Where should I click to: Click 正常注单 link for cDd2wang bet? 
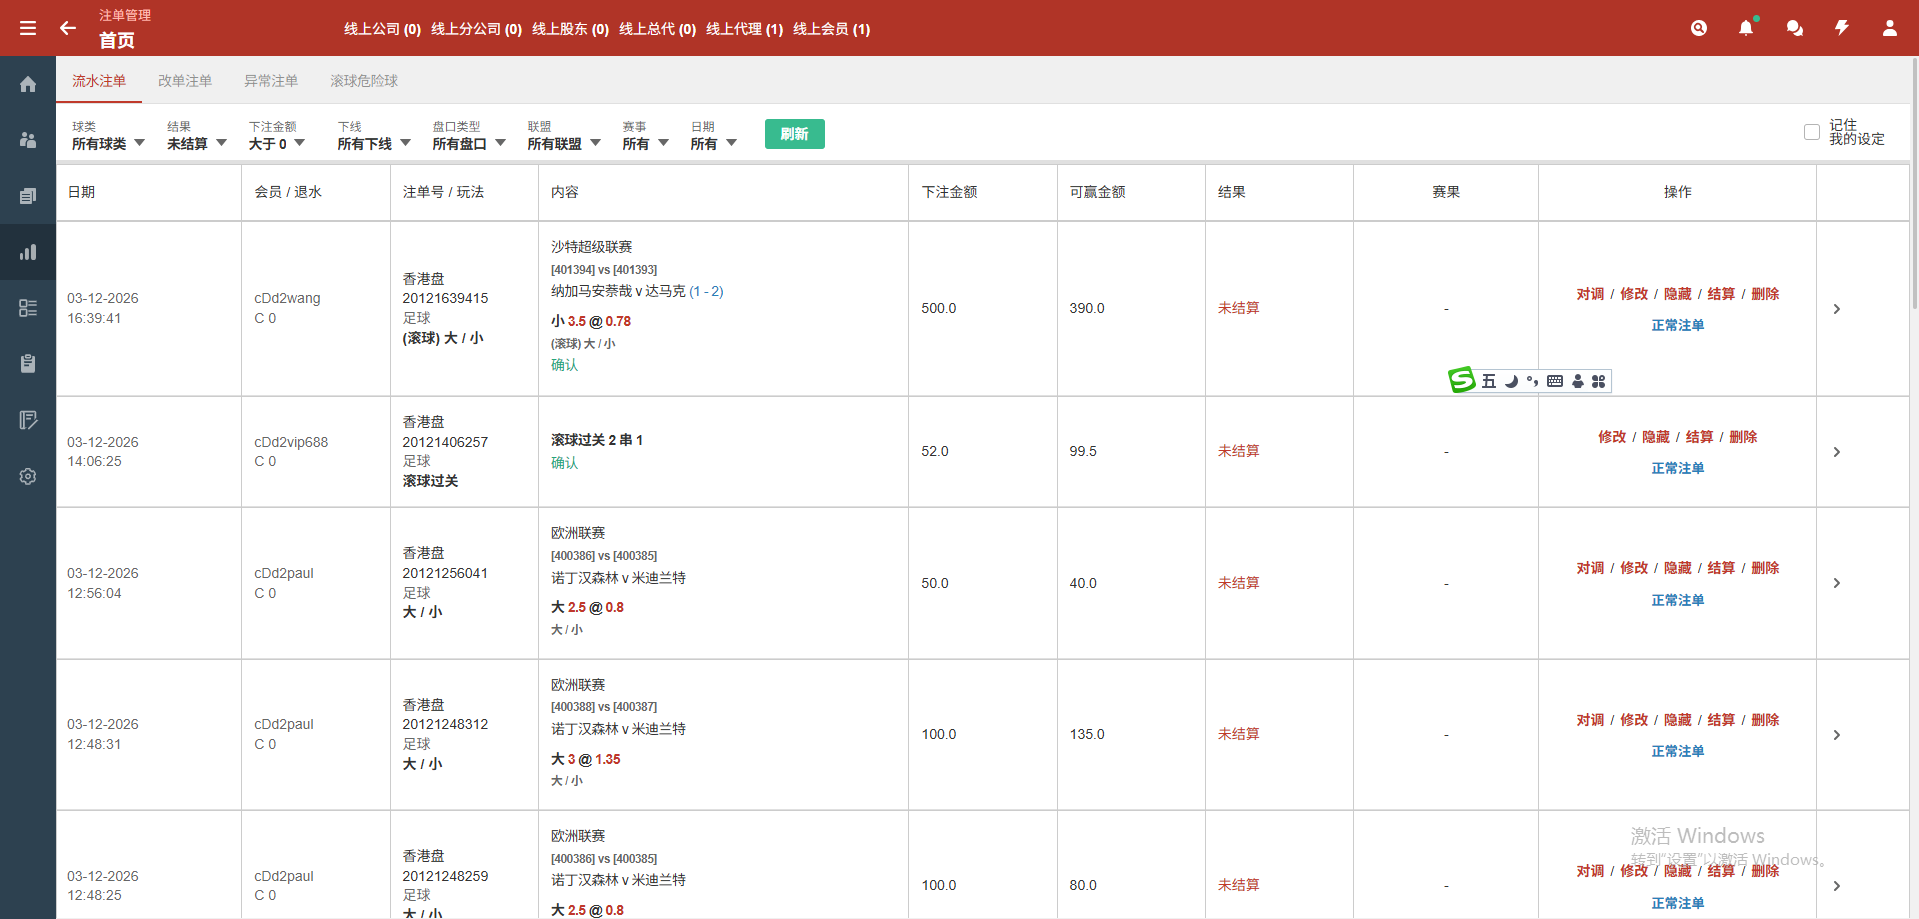pos(1677,326)
